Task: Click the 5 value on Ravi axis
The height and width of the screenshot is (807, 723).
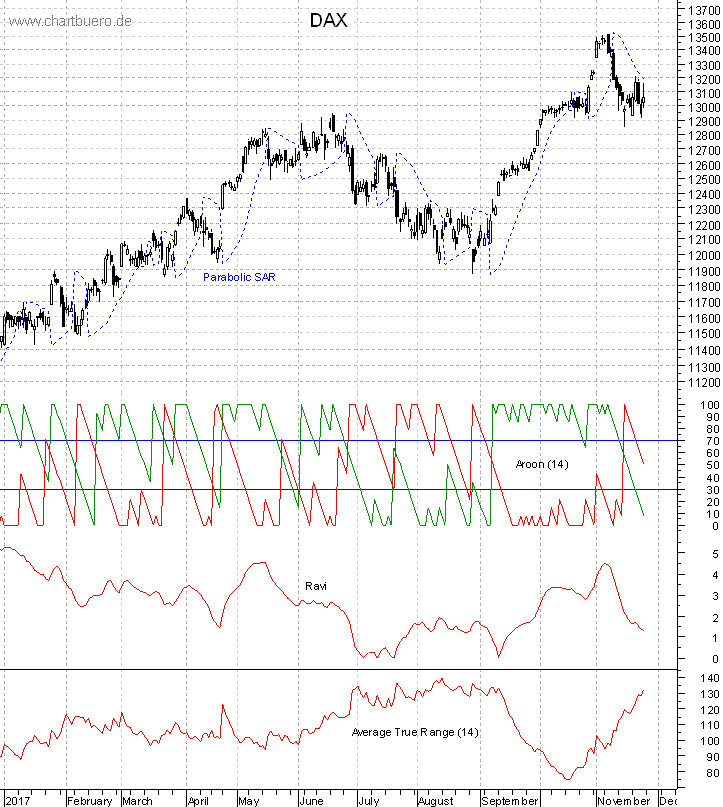Action: (x=715, y=554)
